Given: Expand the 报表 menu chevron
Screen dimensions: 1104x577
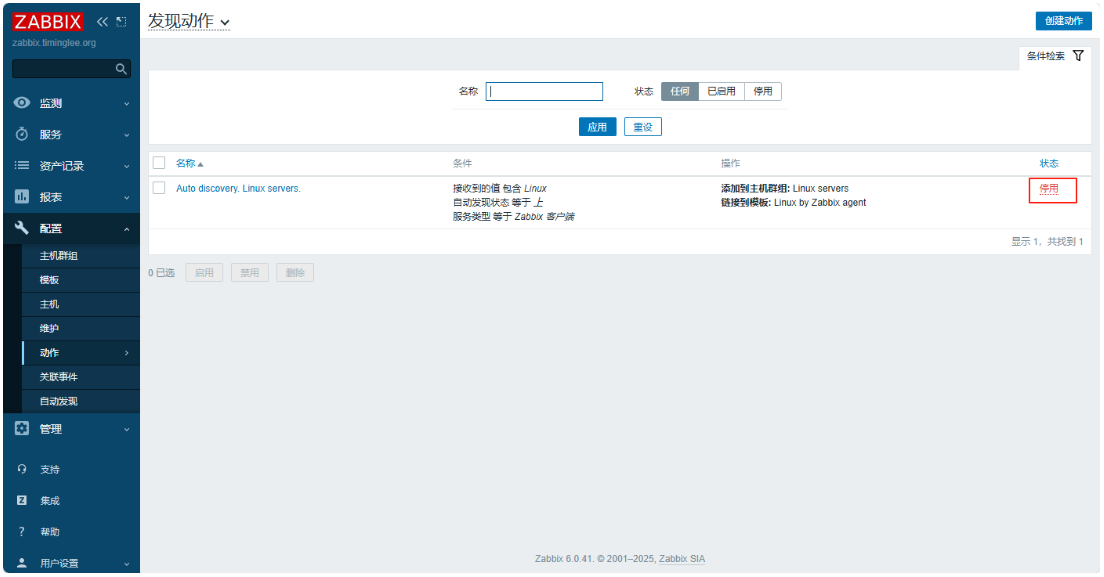Looking at the screenshot, I should [127, 197].
